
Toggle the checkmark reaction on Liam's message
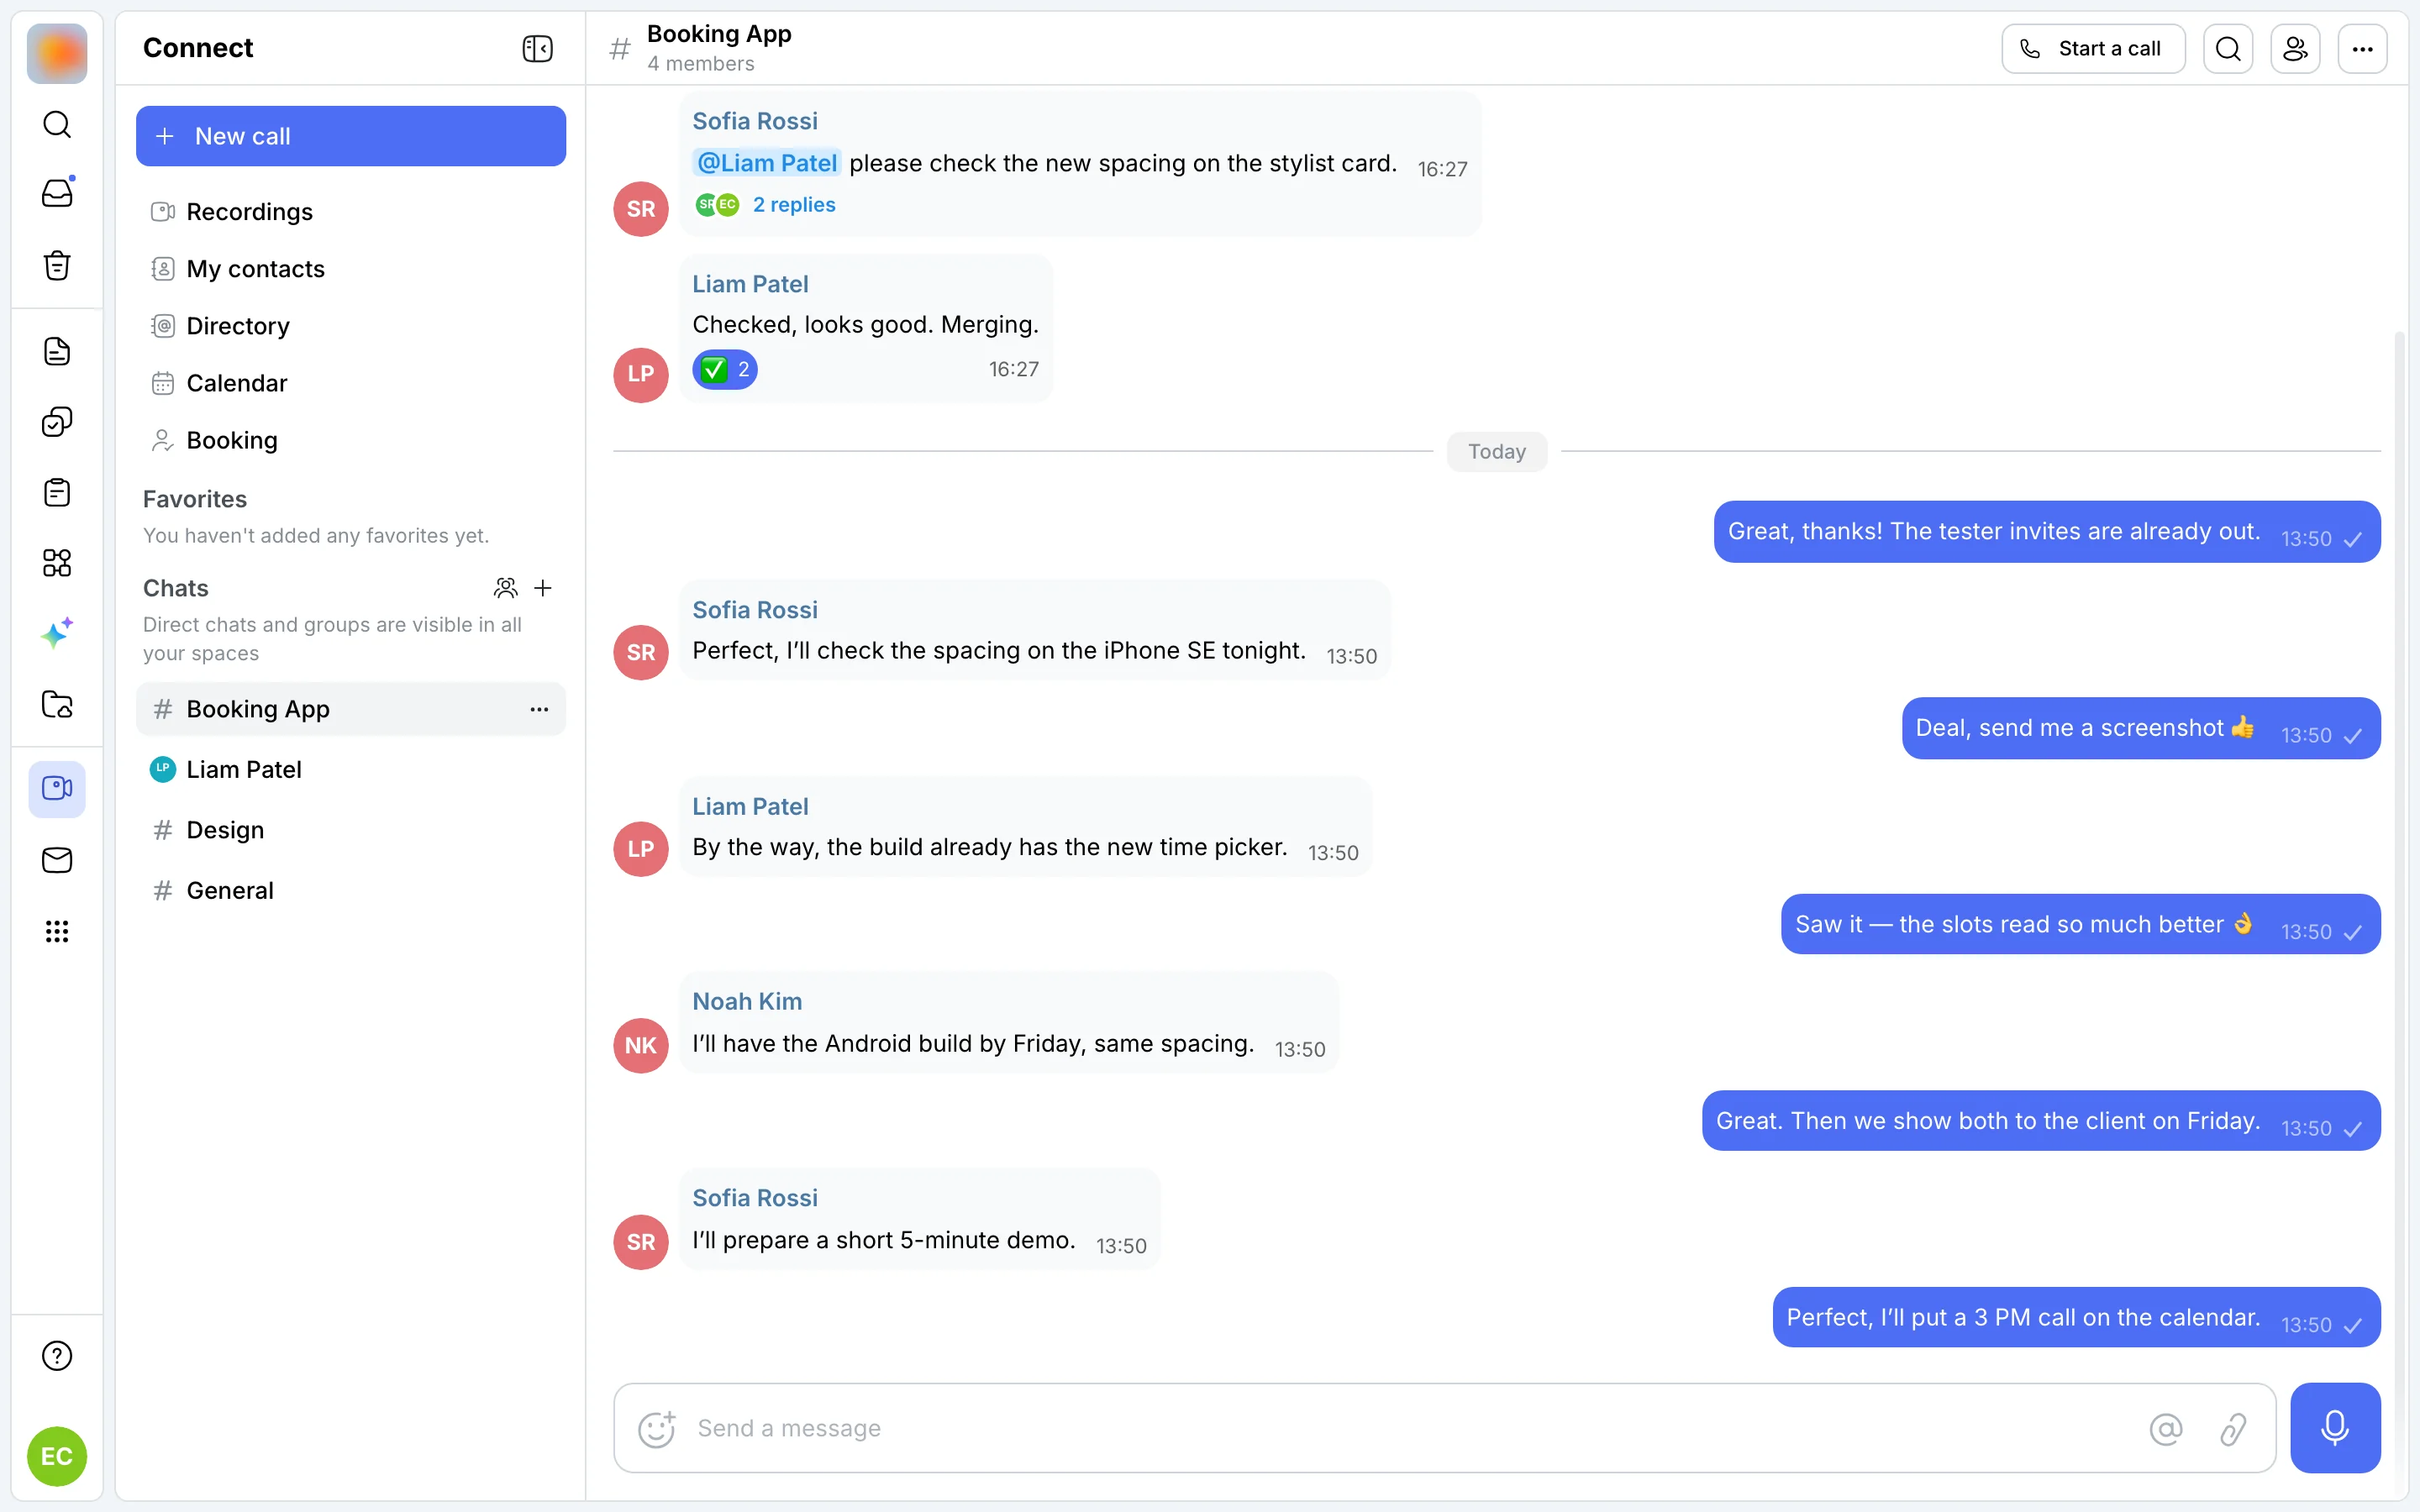click(x=725, y=369)
